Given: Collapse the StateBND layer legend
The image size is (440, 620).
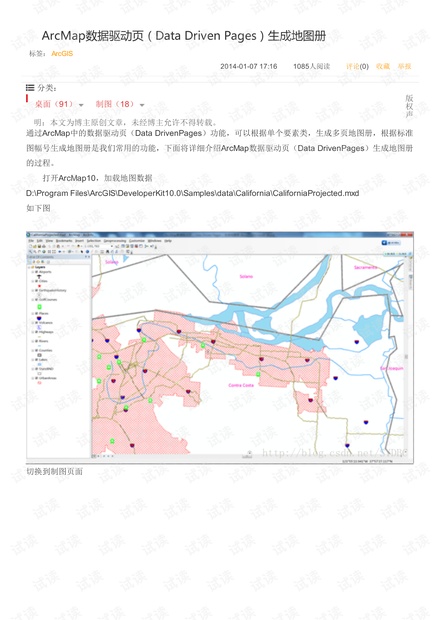Looking at the screenshot, I should [x=32, y=369].
